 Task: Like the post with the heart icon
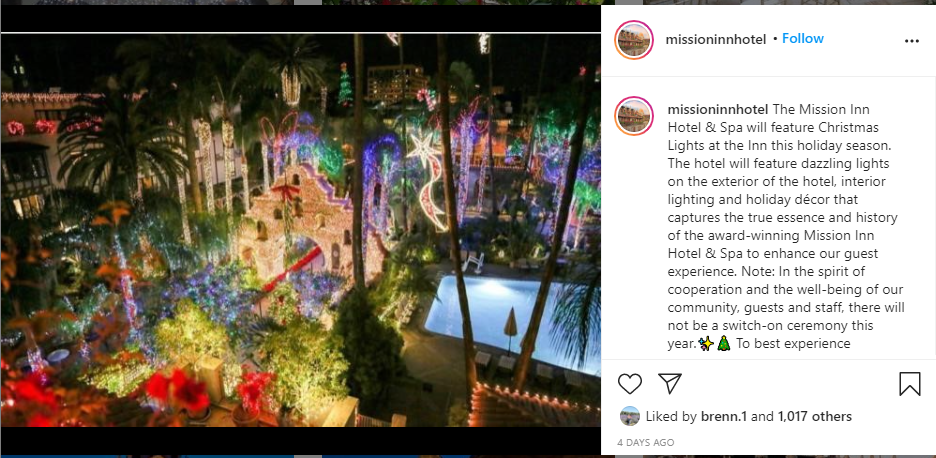click(629, 383)
